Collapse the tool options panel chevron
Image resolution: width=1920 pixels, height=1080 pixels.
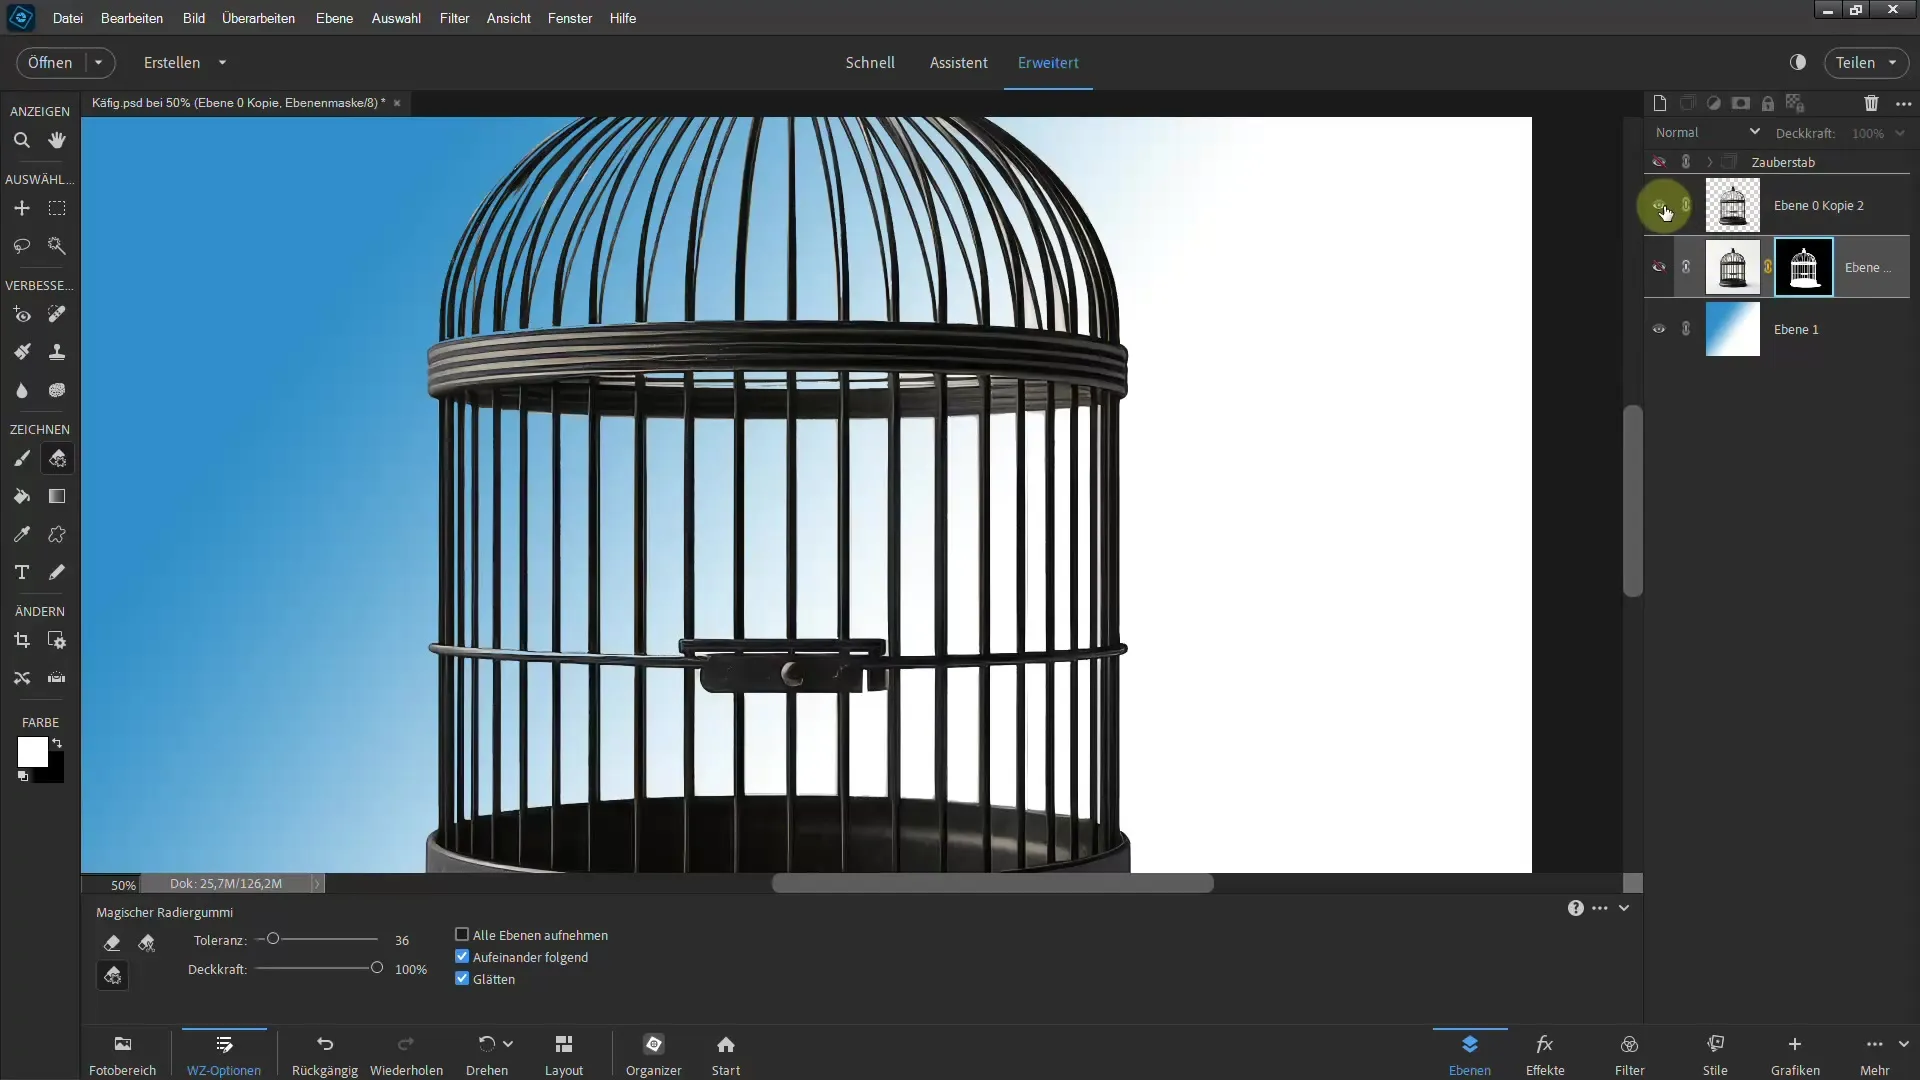coord(1624,908)
